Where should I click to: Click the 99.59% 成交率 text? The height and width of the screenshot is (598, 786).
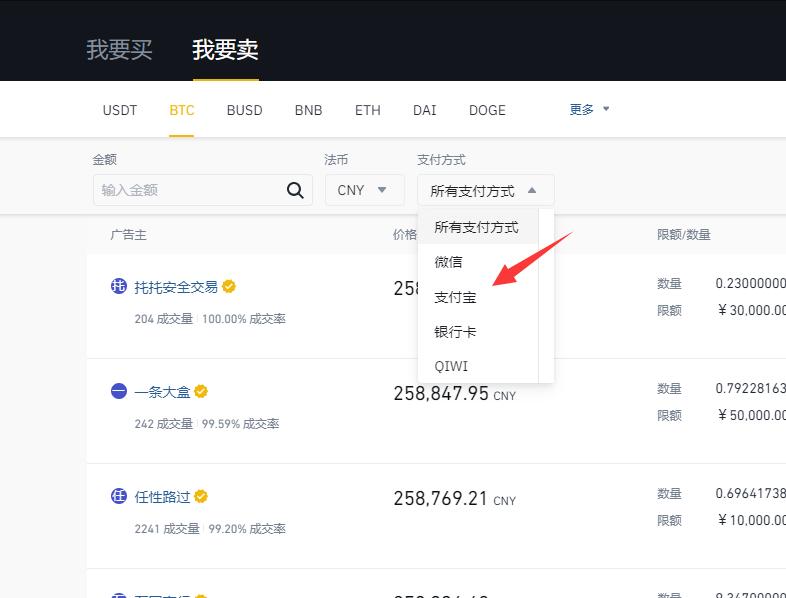click(x=241, y=424)
